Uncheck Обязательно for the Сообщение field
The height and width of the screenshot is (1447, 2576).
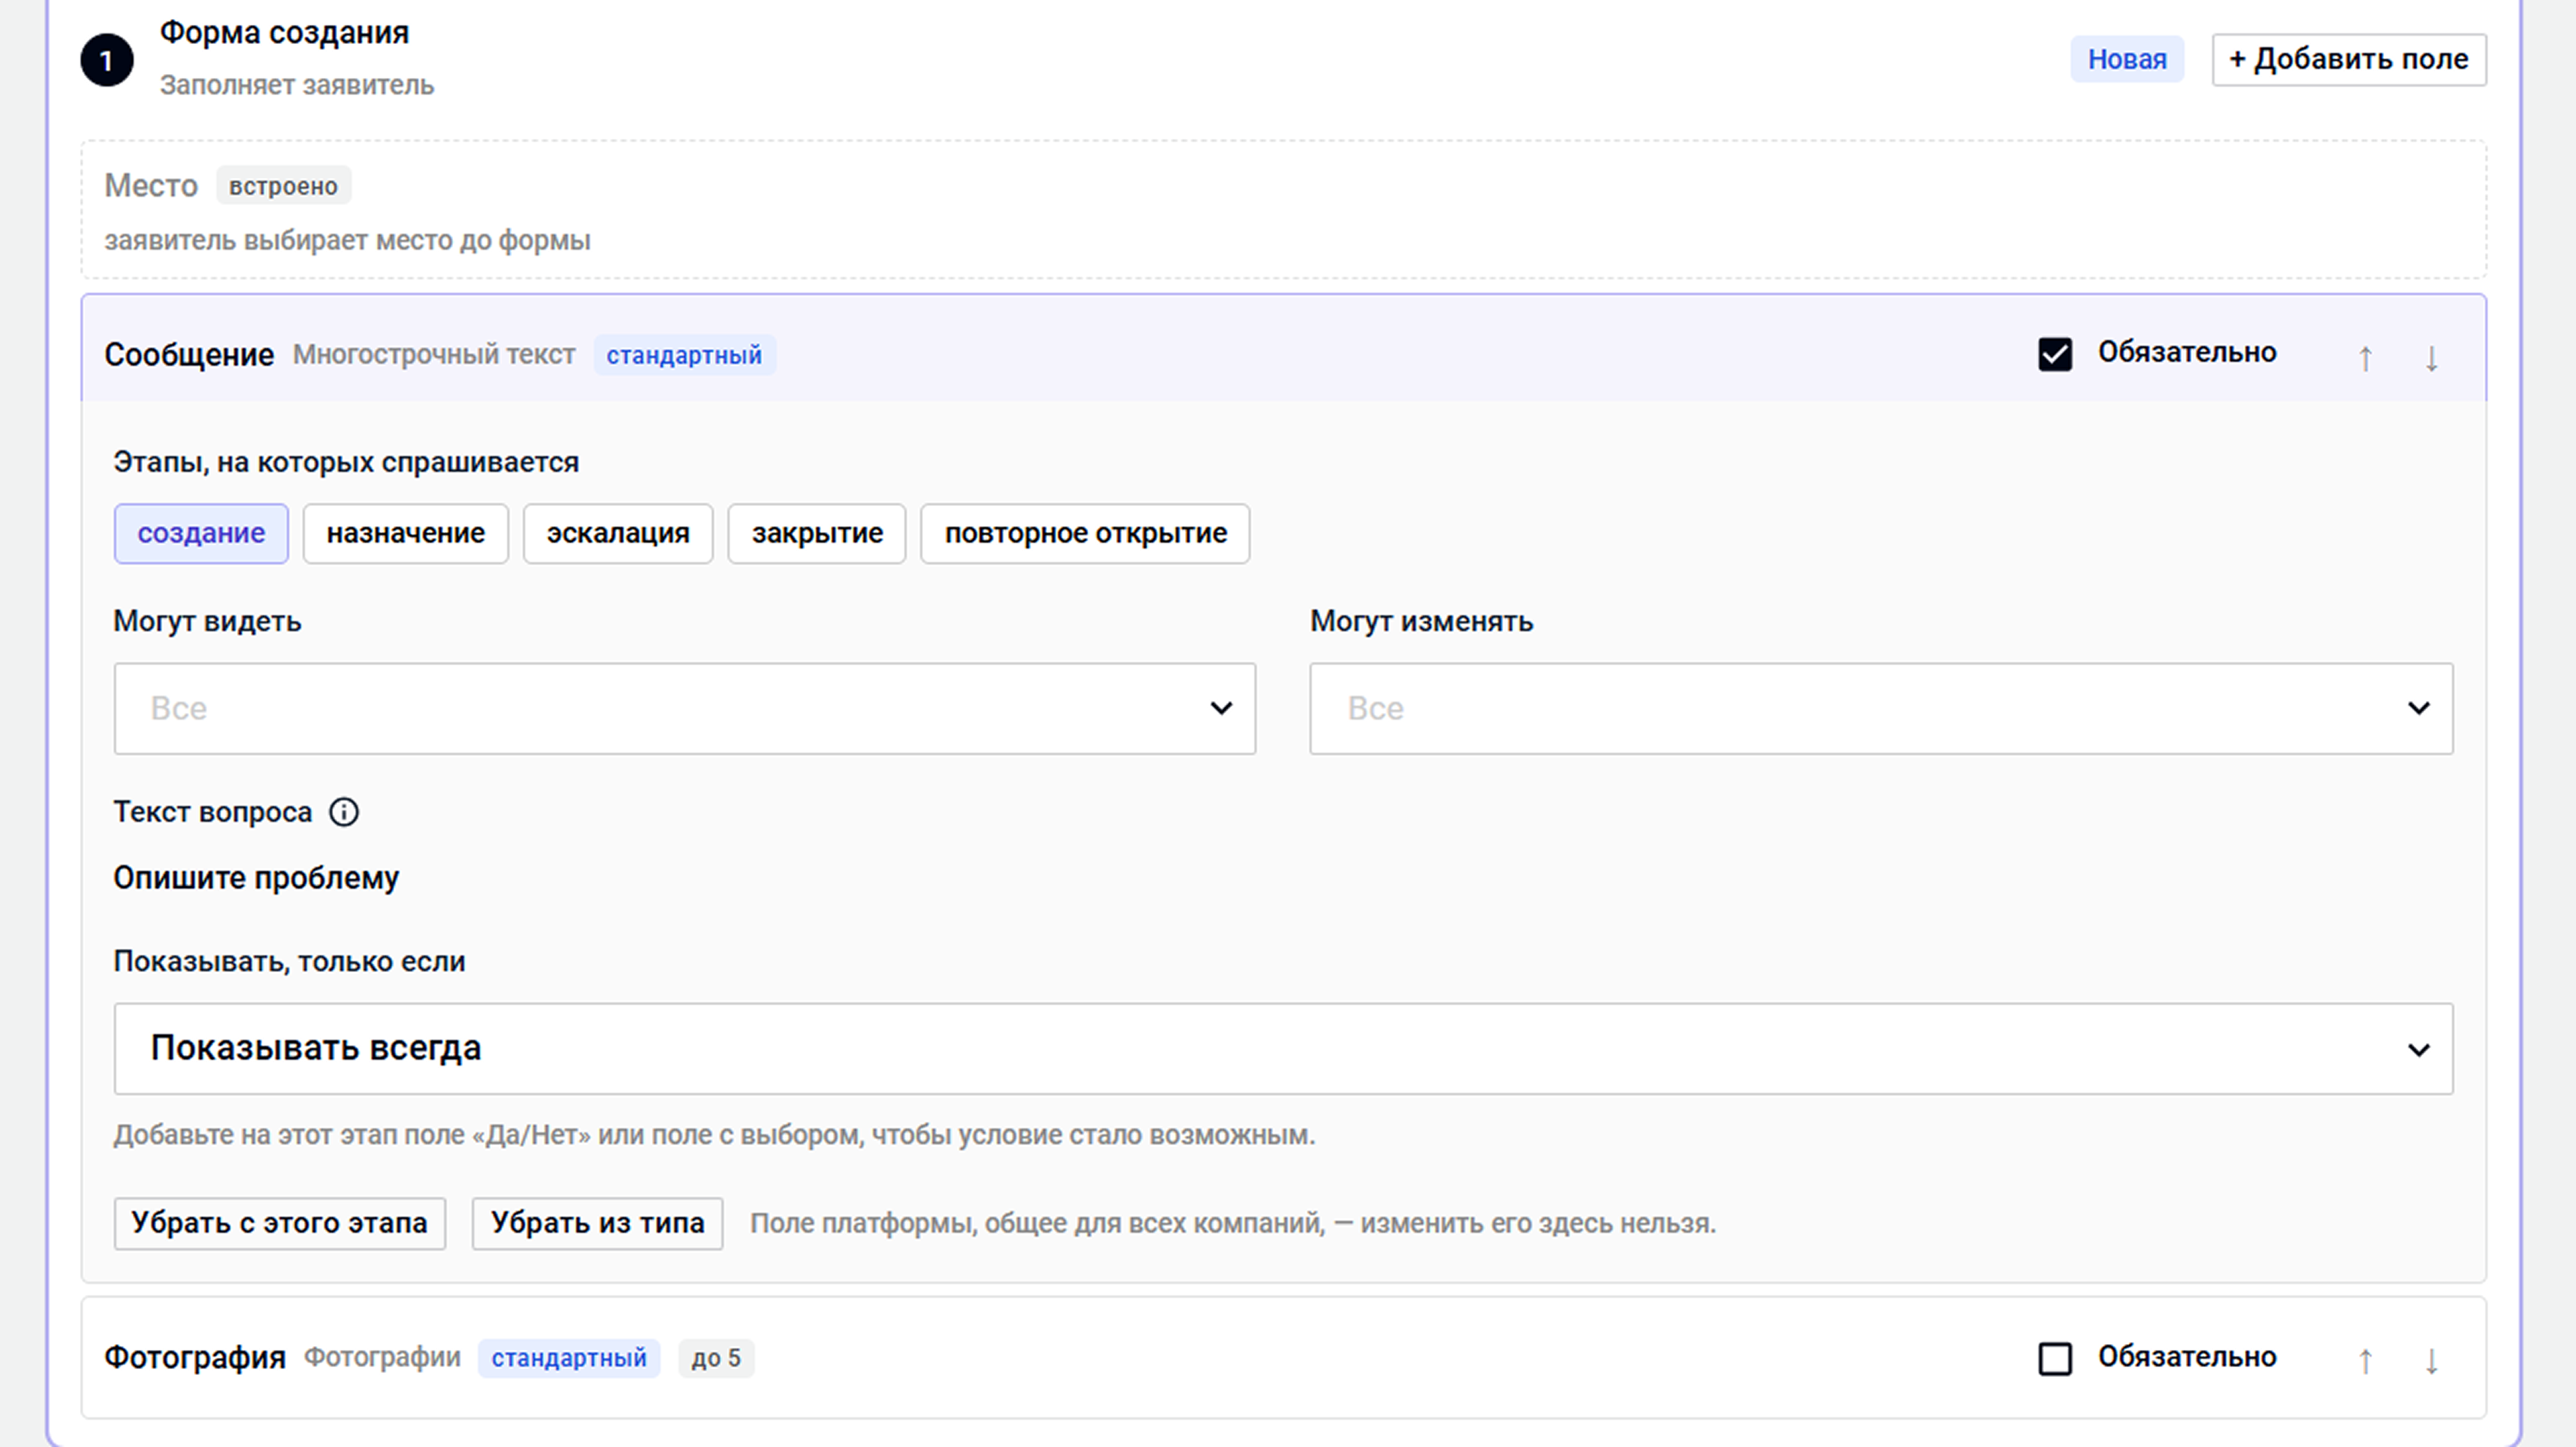pos(2055,354)
